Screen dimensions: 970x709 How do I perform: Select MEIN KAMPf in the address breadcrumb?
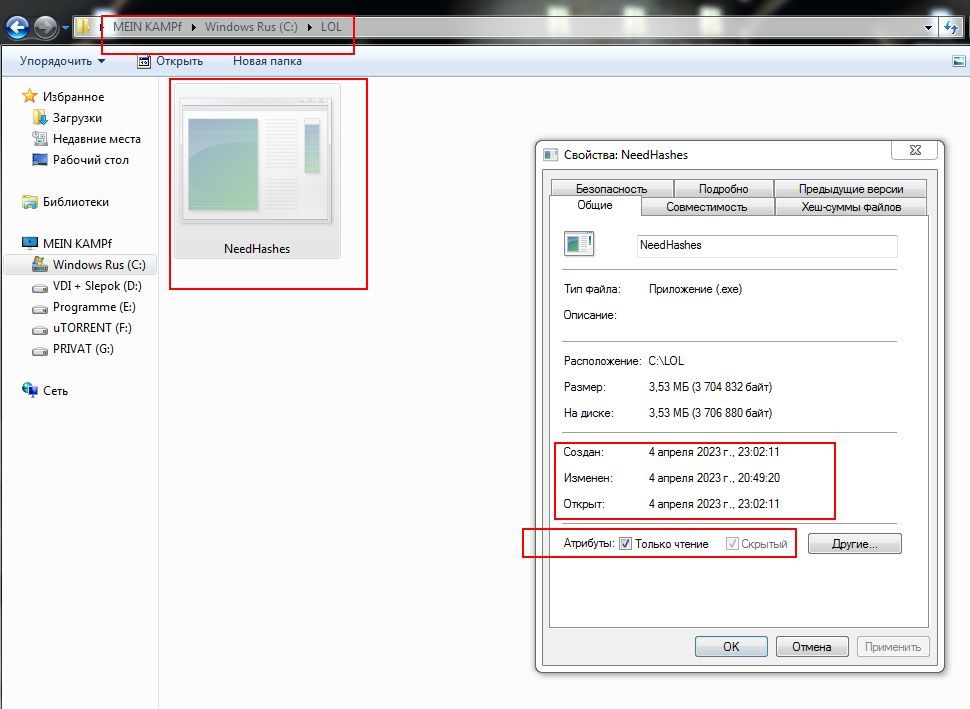(x=147, y=27)
